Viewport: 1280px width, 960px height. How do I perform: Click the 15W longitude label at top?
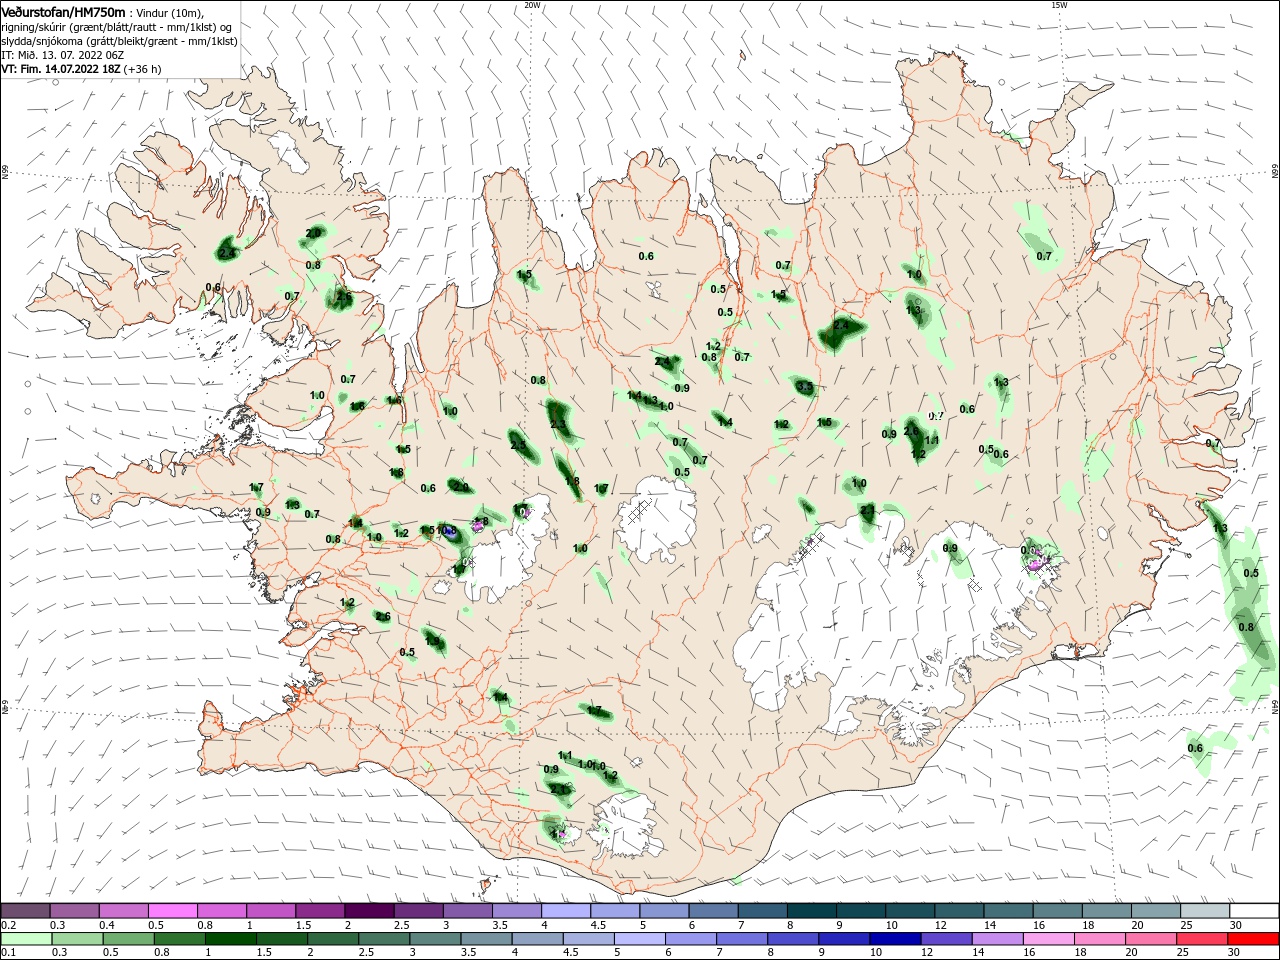[1058, 5]
